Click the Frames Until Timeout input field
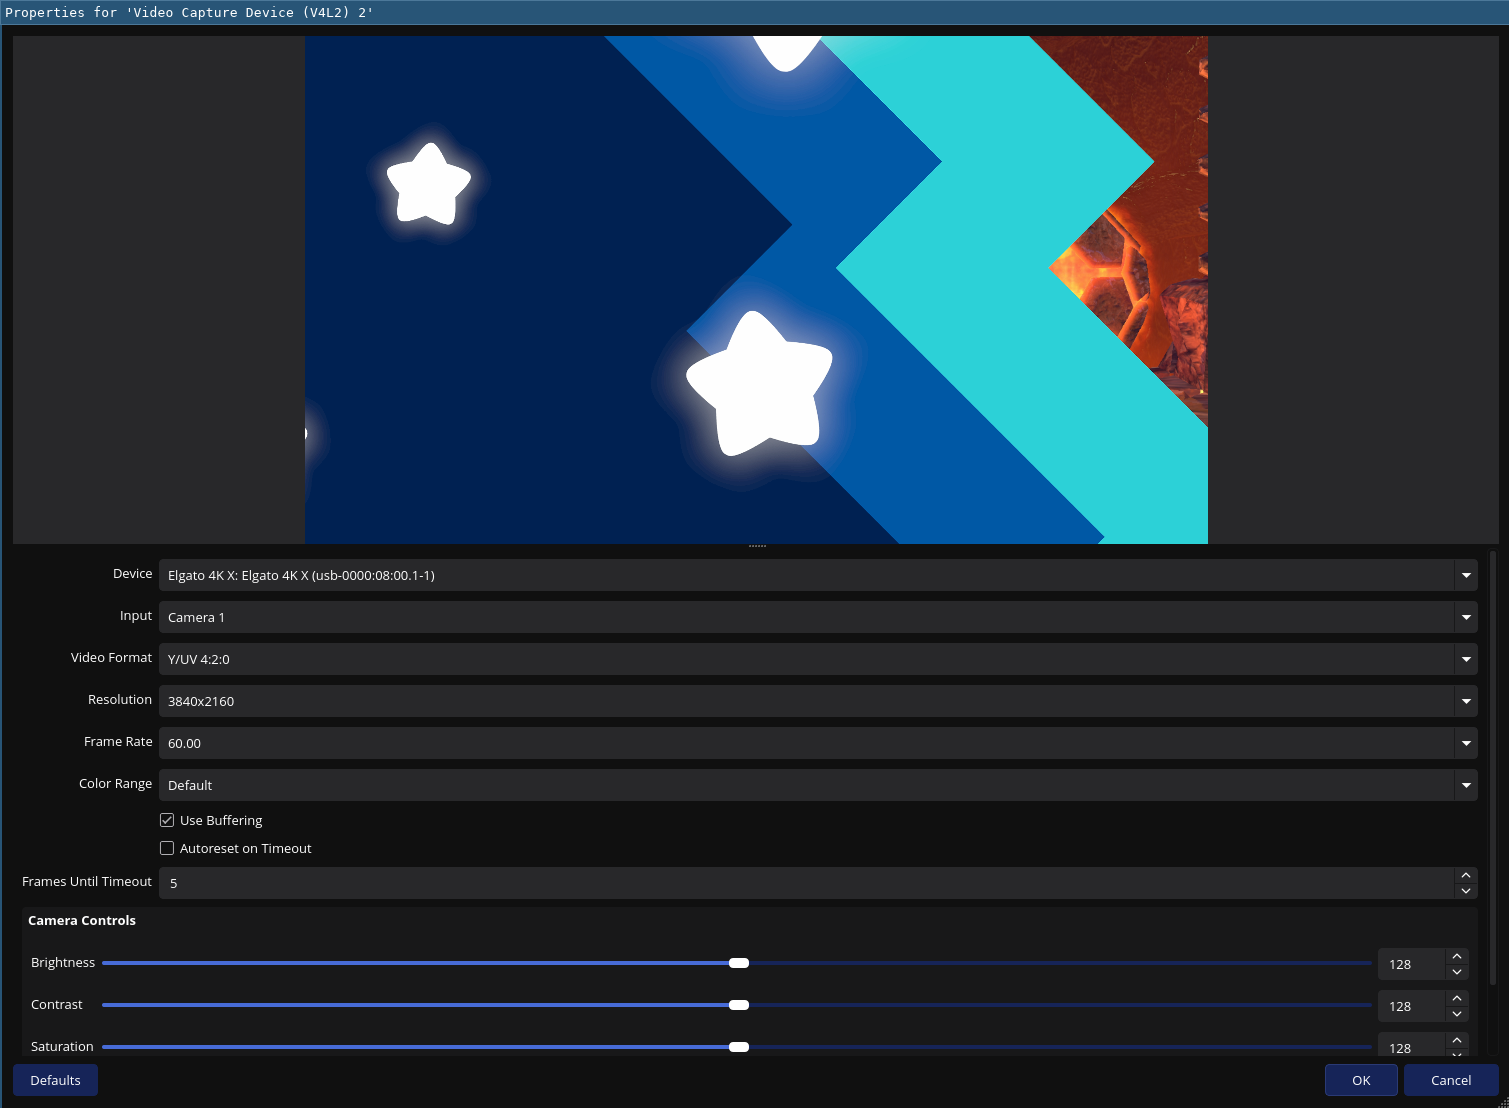The width and height of the screenshot is (1509, 1108). pyautogui.click(x=806, y=883)
